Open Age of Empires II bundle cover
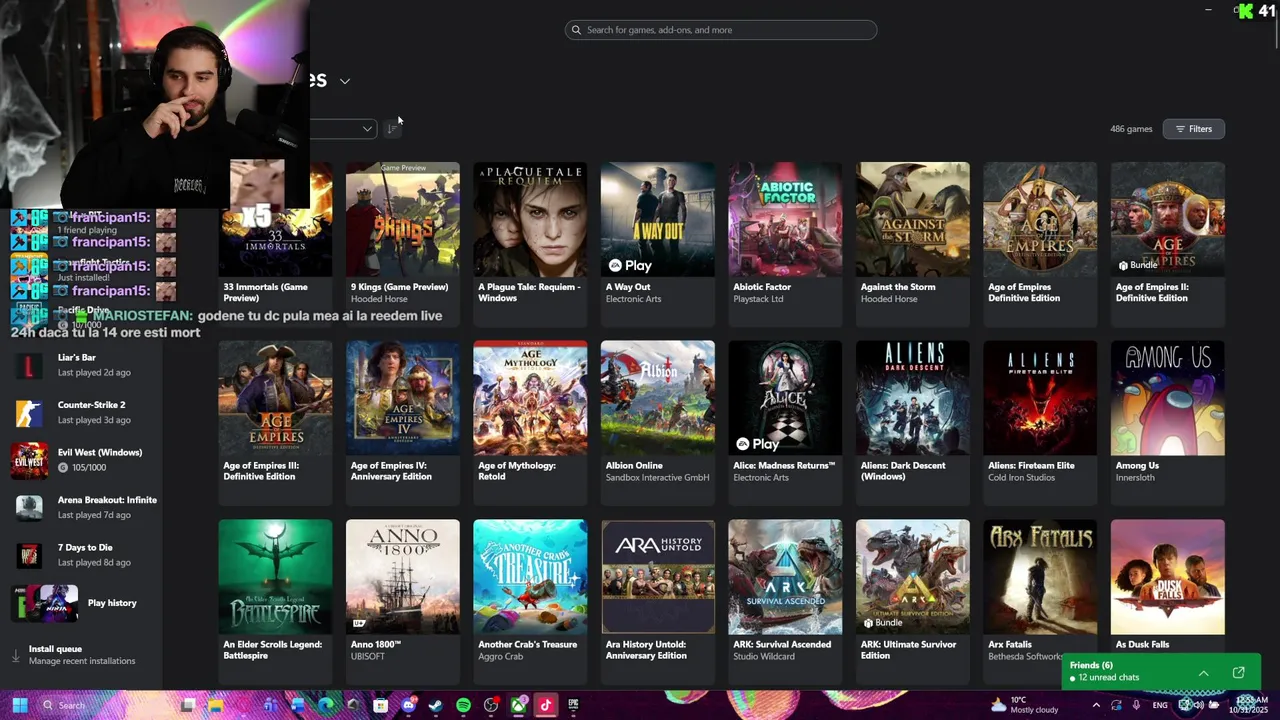Image resolution: width=1280 pixels, height=720 pixels. (1167, 219)
